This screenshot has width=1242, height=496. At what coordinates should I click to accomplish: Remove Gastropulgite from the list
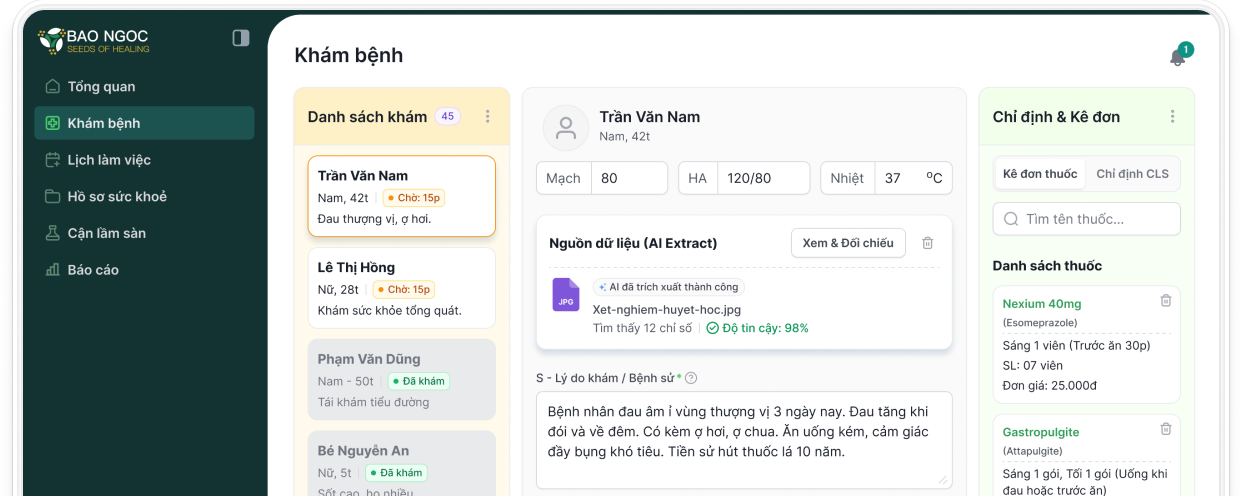(x=1165, y=429)
